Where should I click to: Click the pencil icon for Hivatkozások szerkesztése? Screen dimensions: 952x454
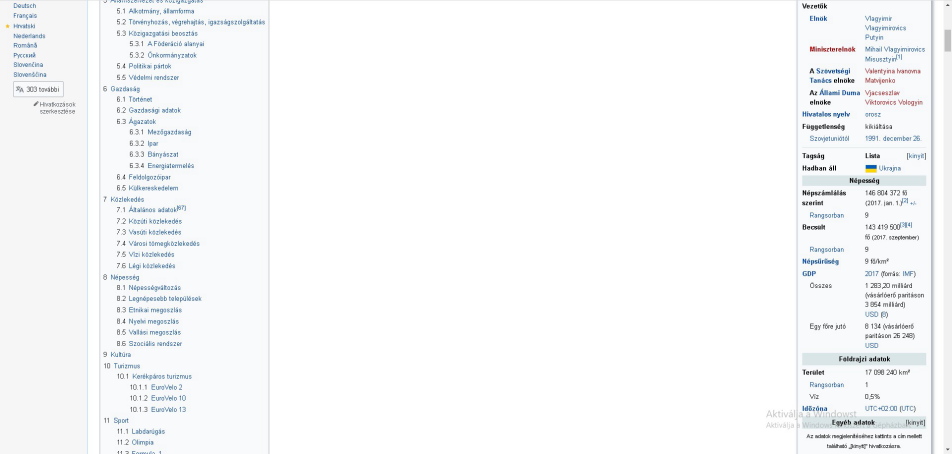click(x=37, y=103)
